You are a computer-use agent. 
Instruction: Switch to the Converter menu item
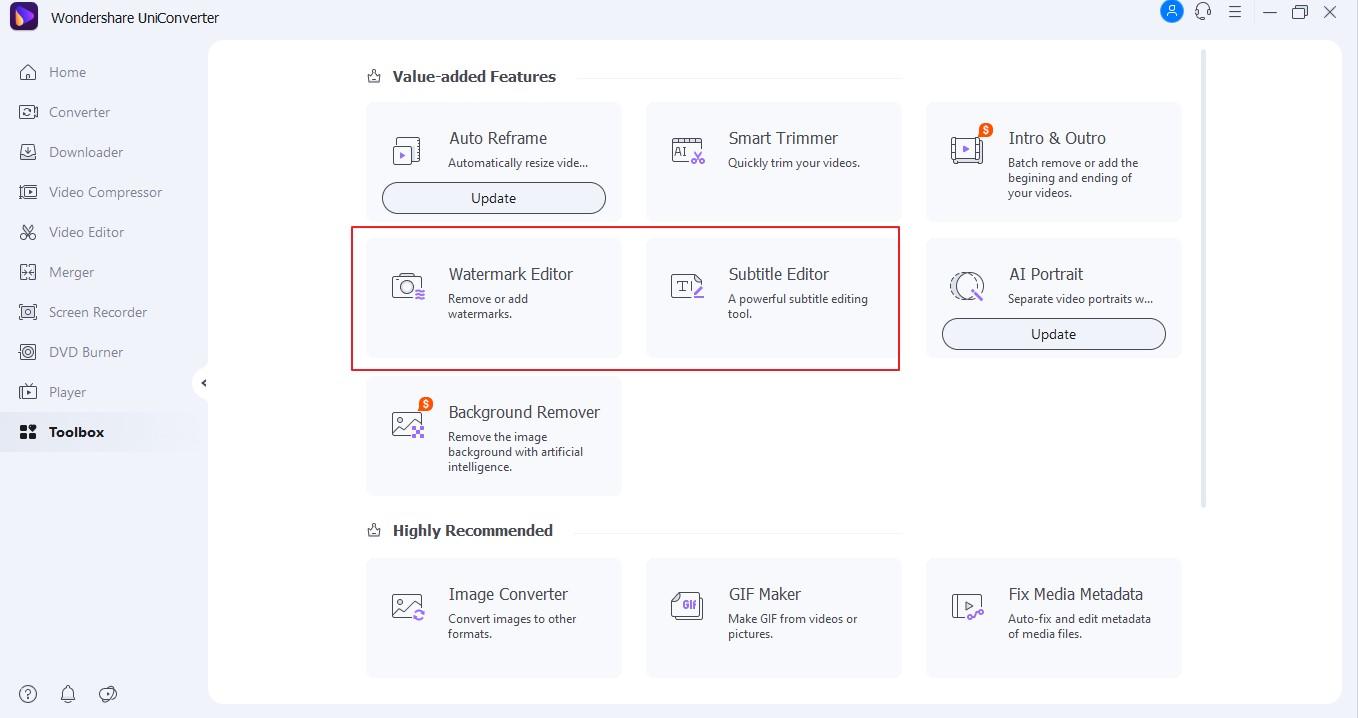80,112
